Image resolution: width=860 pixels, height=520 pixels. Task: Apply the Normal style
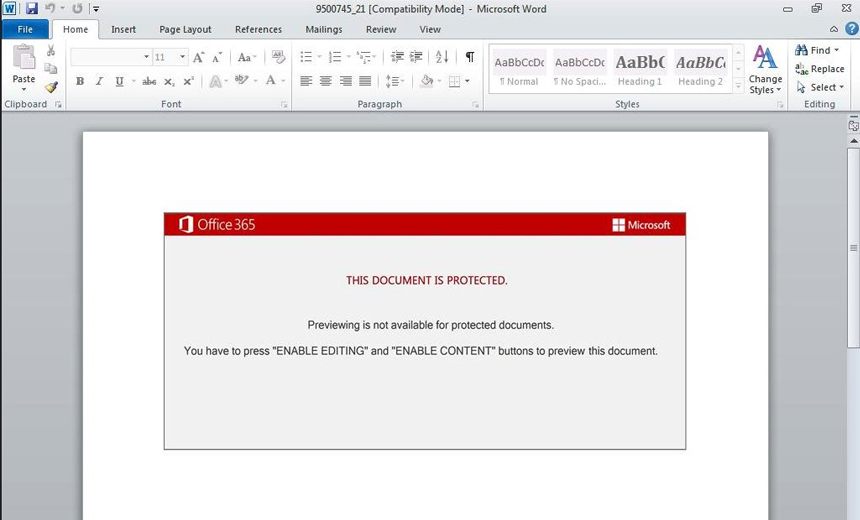(x=519, y=70)
